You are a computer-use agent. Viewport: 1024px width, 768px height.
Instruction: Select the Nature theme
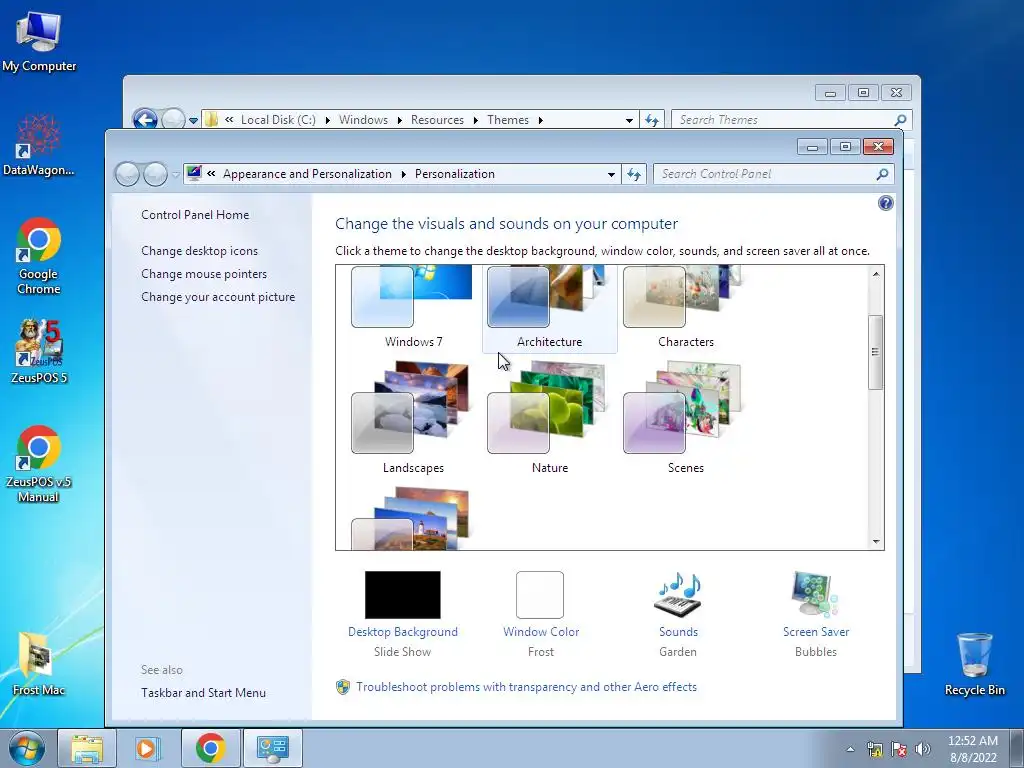[x=549, y=418]
